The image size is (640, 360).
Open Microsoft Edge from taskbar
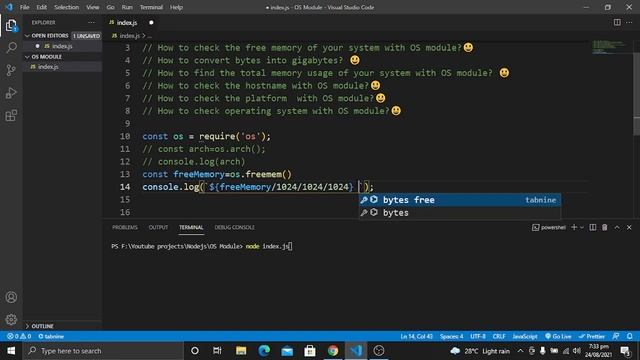tap(264, 351)
